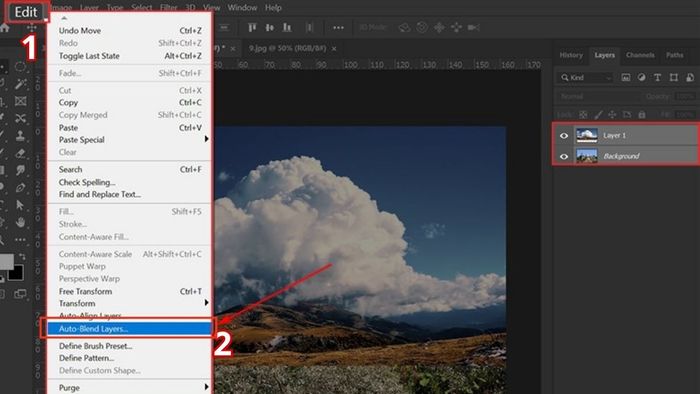The image size is (700, 394).
Task: Open the Normal blend mode dropdown
Action: point(597,96)
